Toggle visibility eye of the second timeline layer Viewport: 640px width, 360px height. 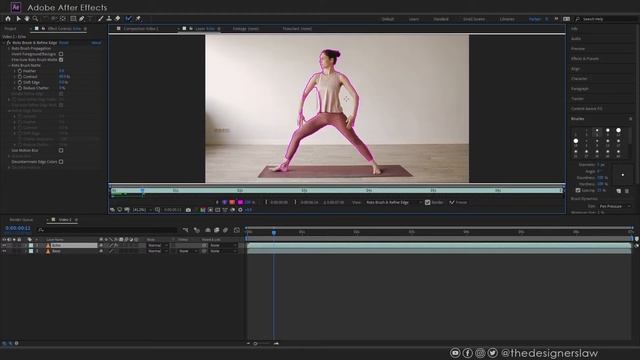[x=4, y=251]
